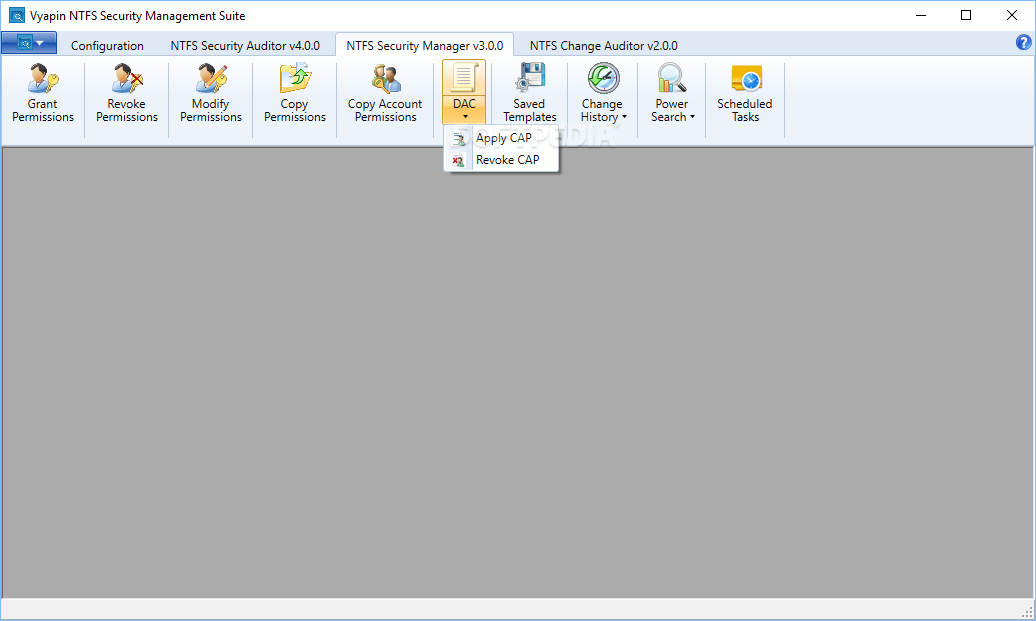Maximize the Vyapin window
The height and width of the screenshot is (621, 1036).
966,15
